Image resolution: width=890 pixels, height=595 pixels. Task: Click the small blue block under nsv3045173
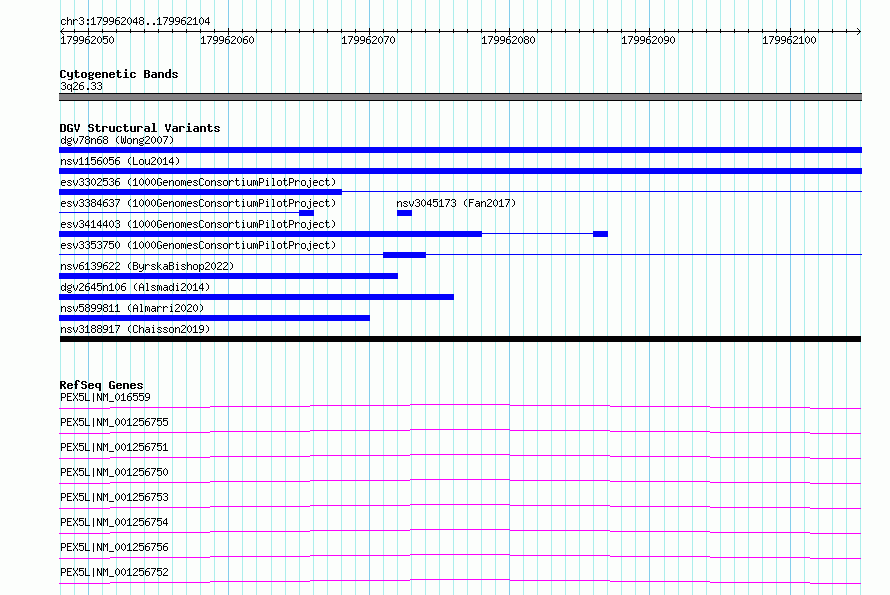click(x=404, y=213)
